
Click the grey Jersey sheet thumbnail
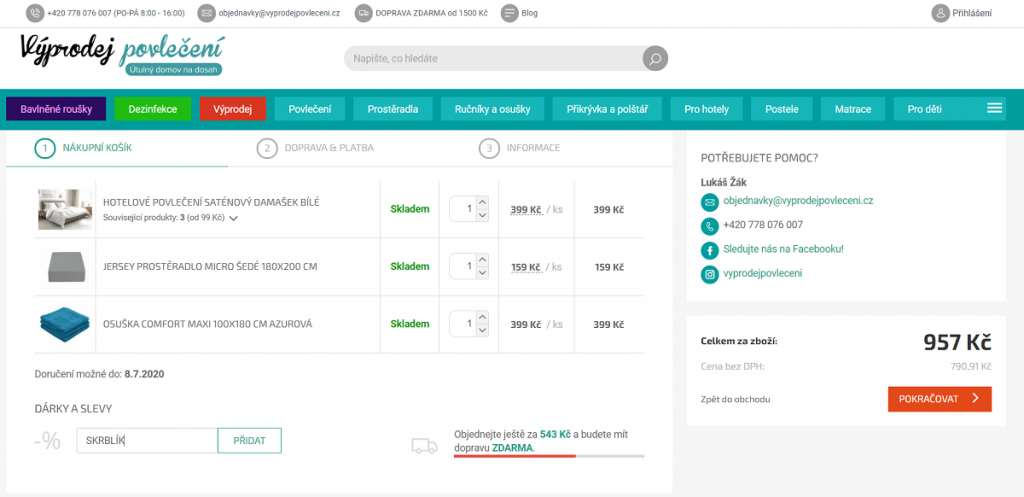[x=65, y=266]
